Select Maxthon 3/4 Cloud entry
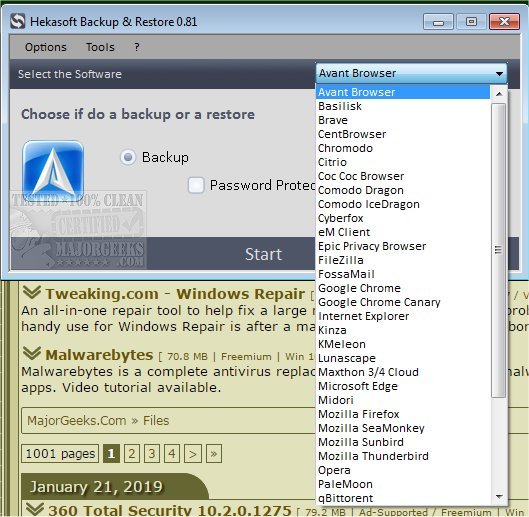 coord(403,372)
